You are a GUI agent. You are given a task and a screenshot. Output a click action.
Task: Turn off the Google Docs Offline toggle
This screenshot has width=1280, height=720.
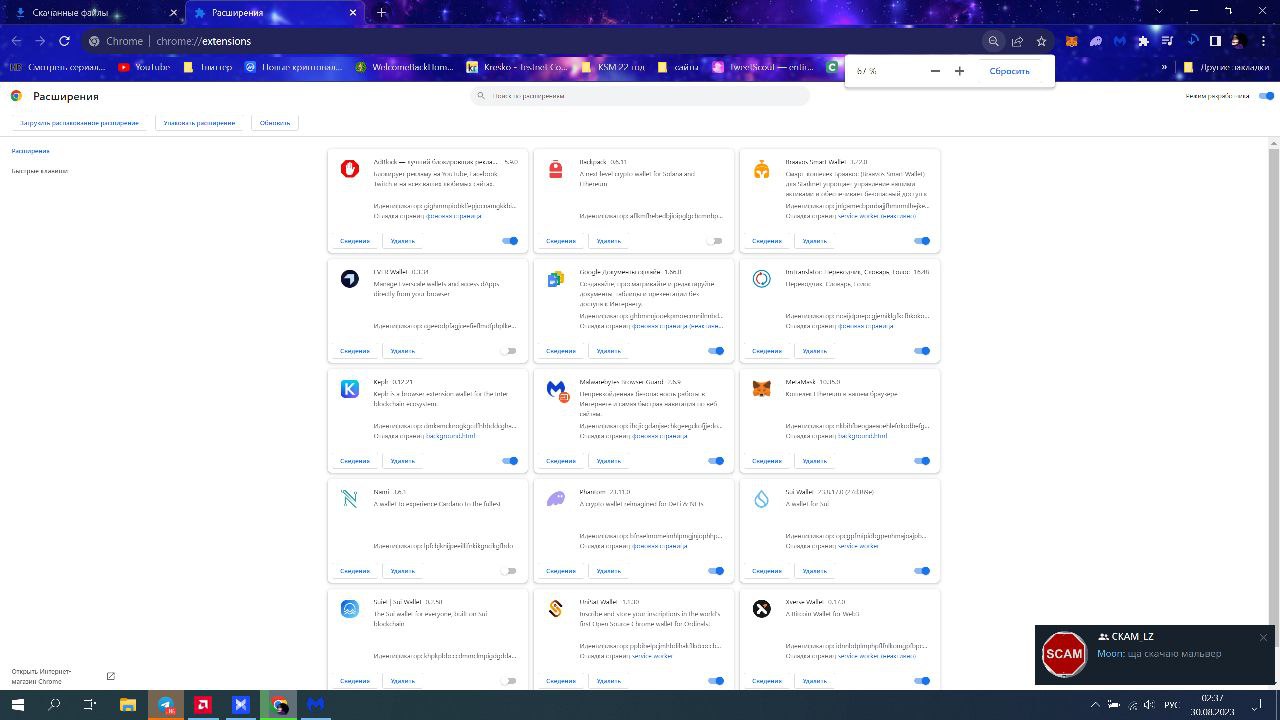pos(716,351)
